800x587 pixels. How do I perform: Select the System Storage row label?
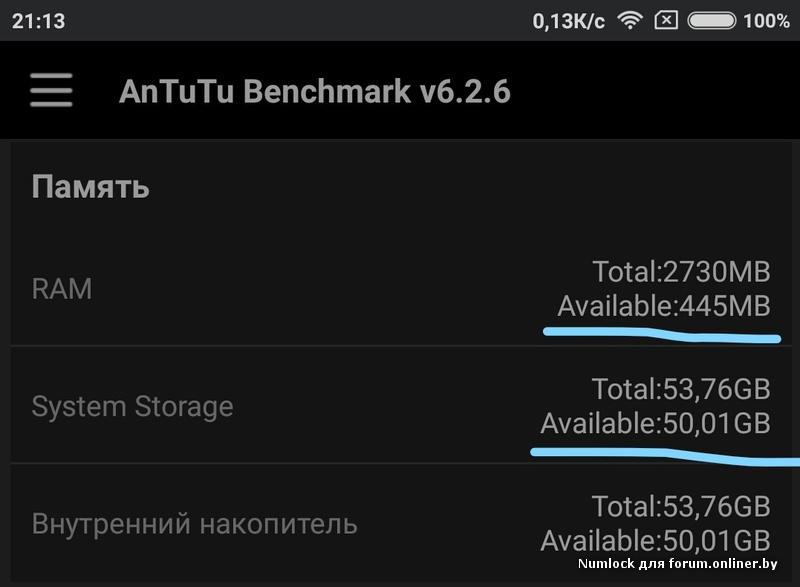(132, 406)
